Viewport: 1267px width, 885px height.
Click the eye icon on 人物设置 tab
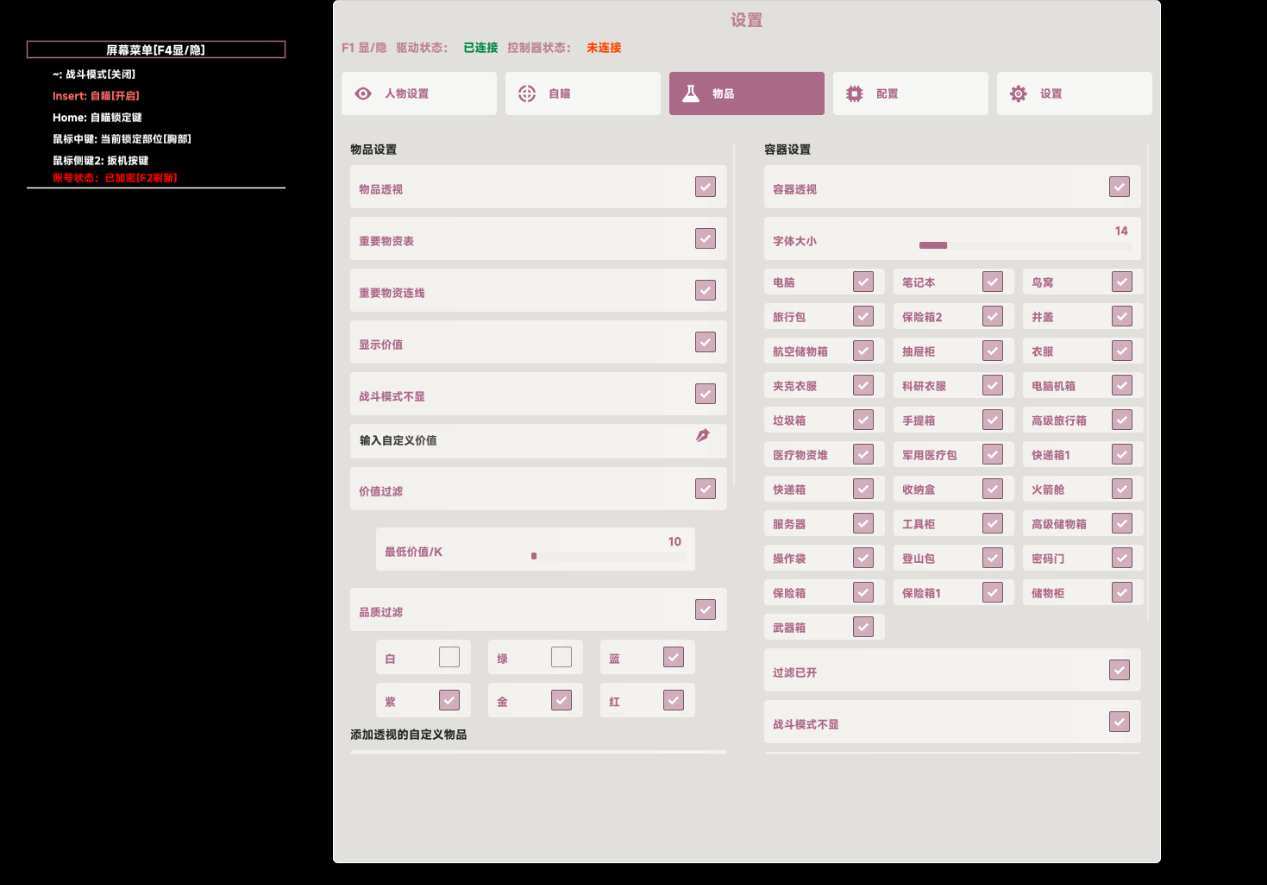click(x=364, y=94)
